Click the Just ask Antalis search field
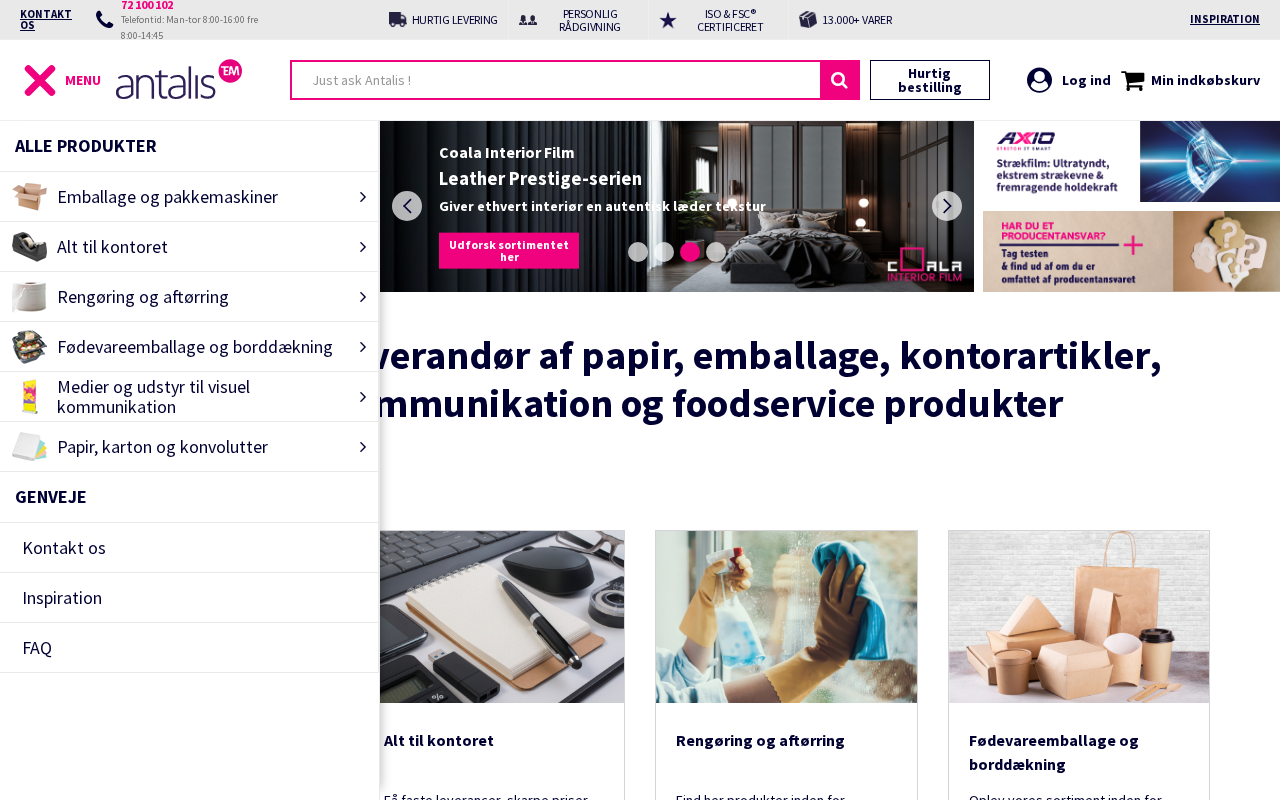 tap(556, 80)
